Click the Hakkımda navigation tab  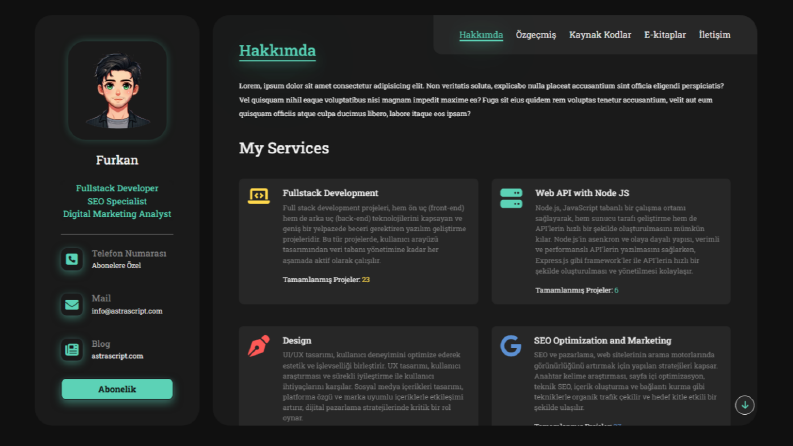click(481, 35)
